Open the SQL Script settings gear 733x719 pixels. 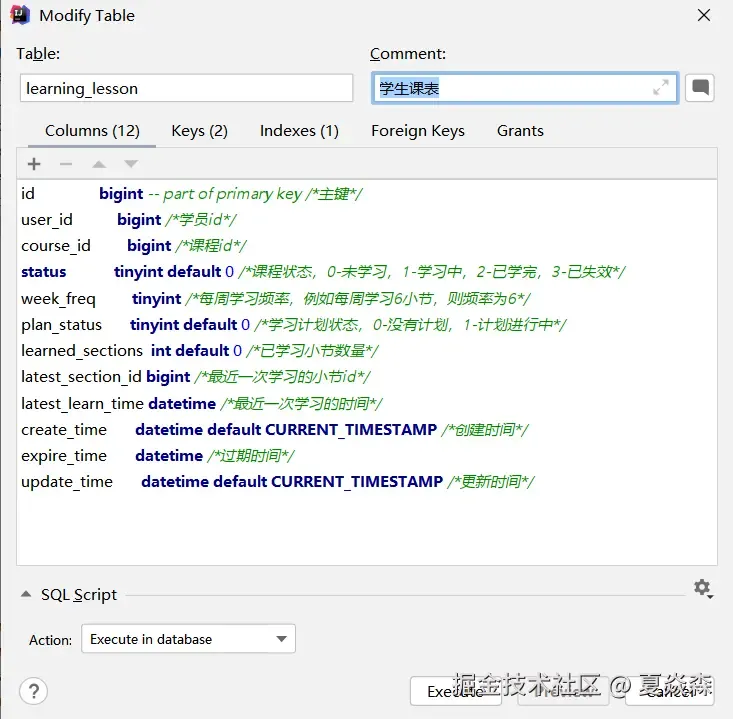pos(703,588)
